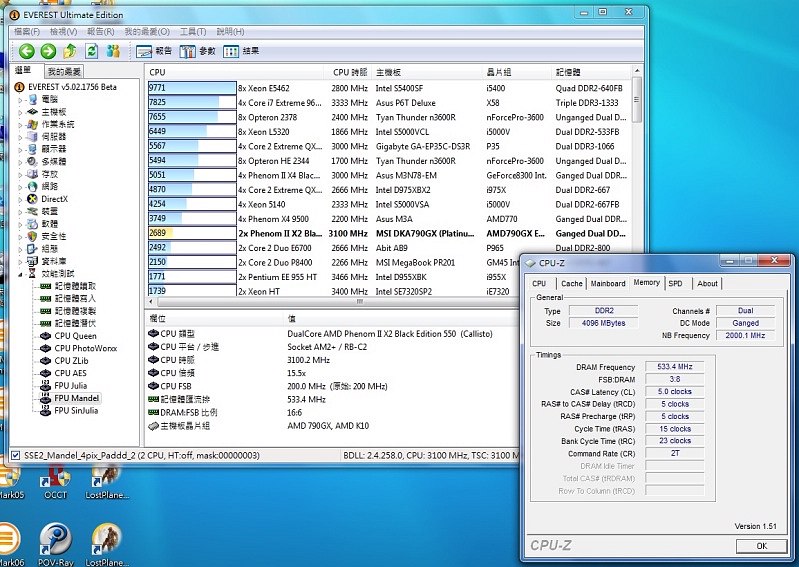Select the 安全性 (Security) tree item
Screen dimensions: 799x567
(54, 236)
